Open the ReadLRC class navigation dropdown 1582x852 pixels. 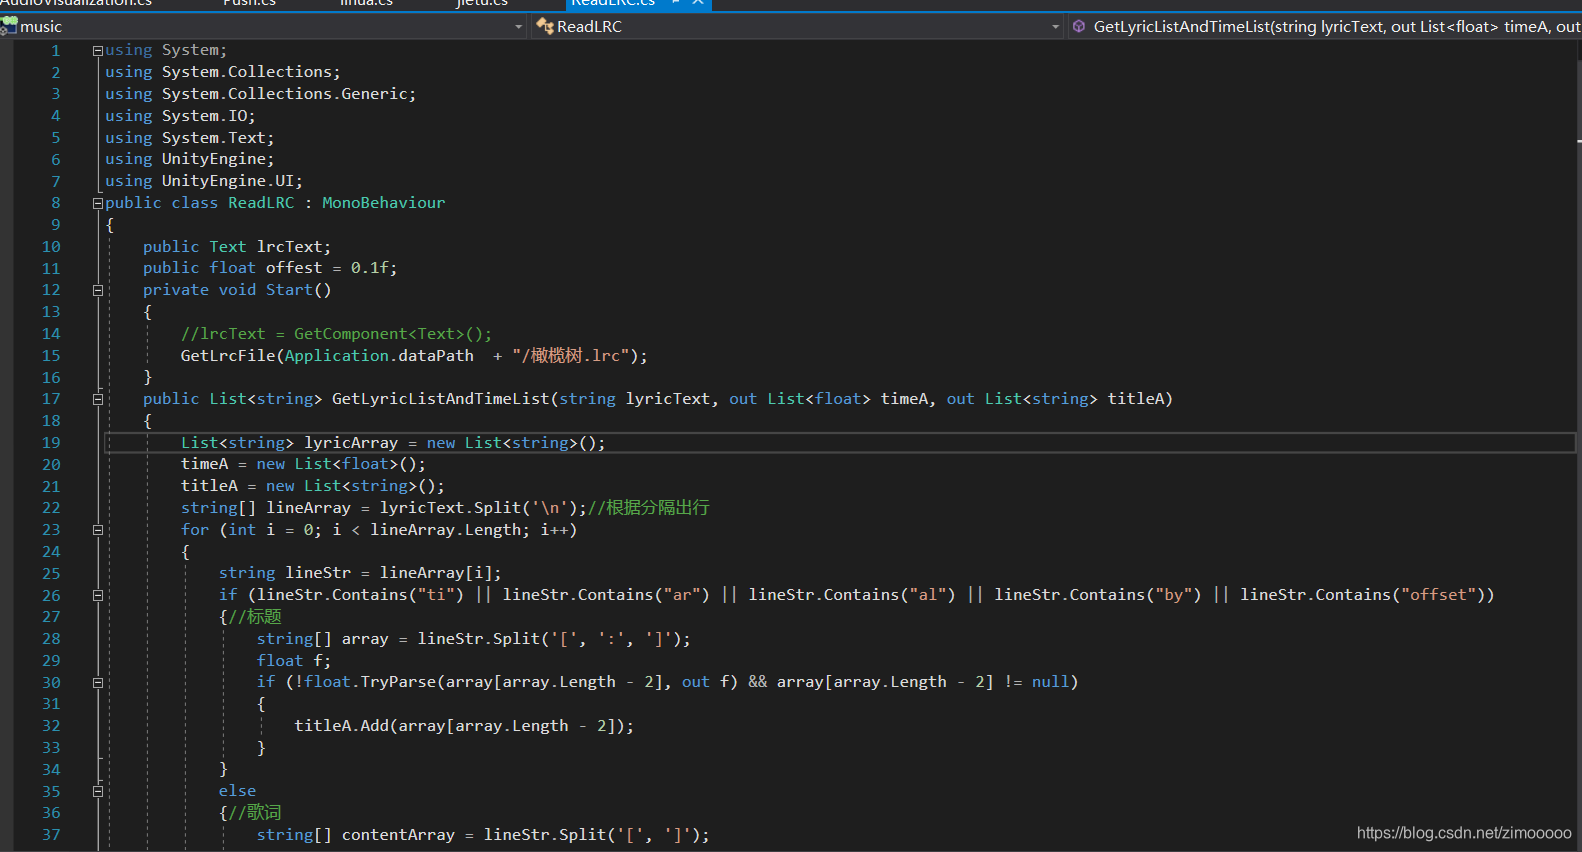[x=797, y=27]
